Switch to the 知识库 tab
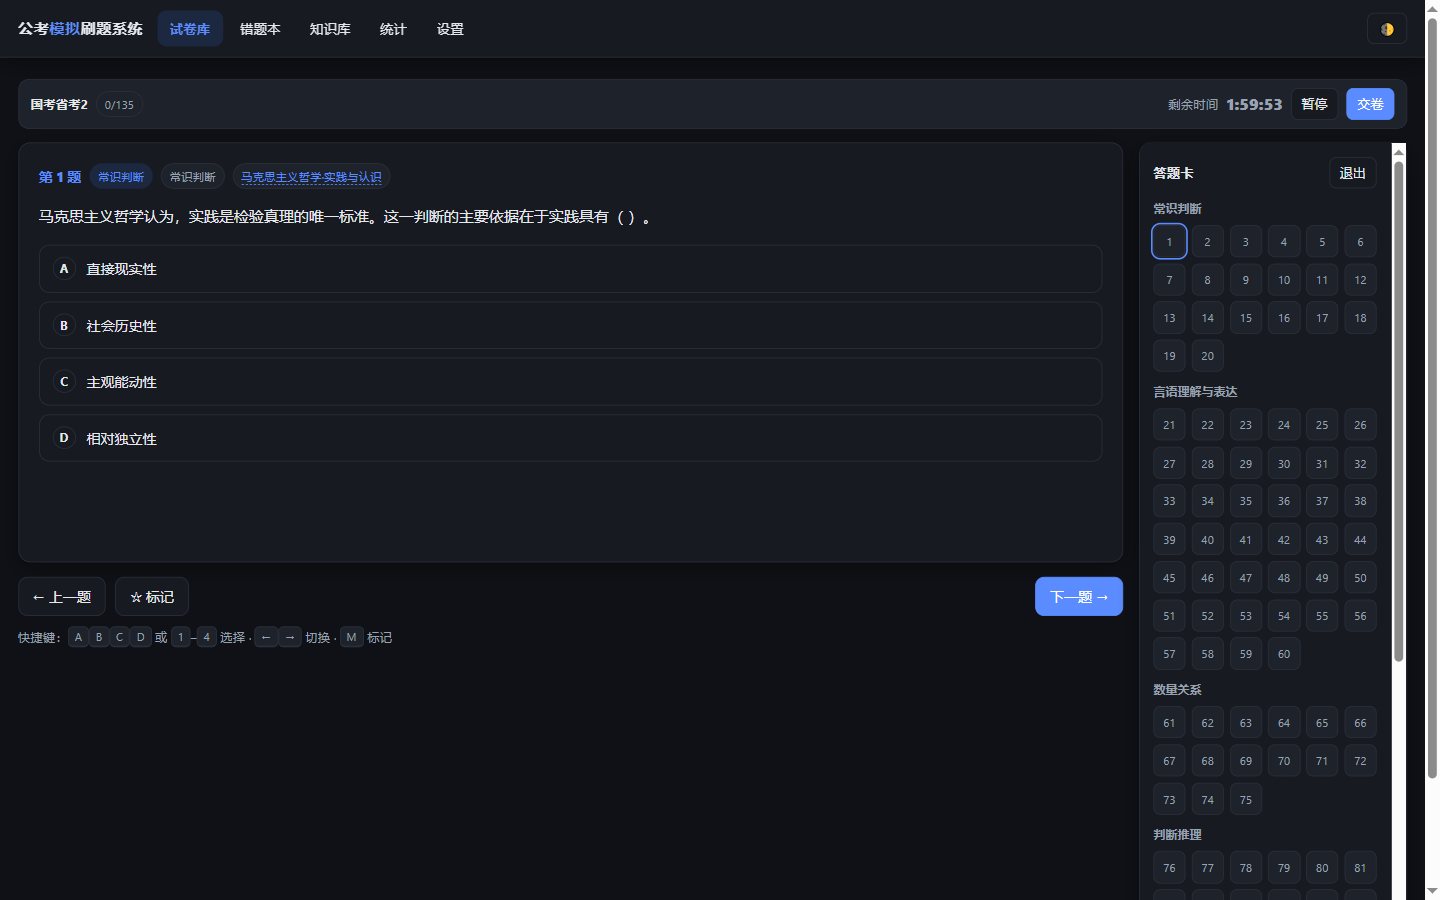 click(330, 29)
